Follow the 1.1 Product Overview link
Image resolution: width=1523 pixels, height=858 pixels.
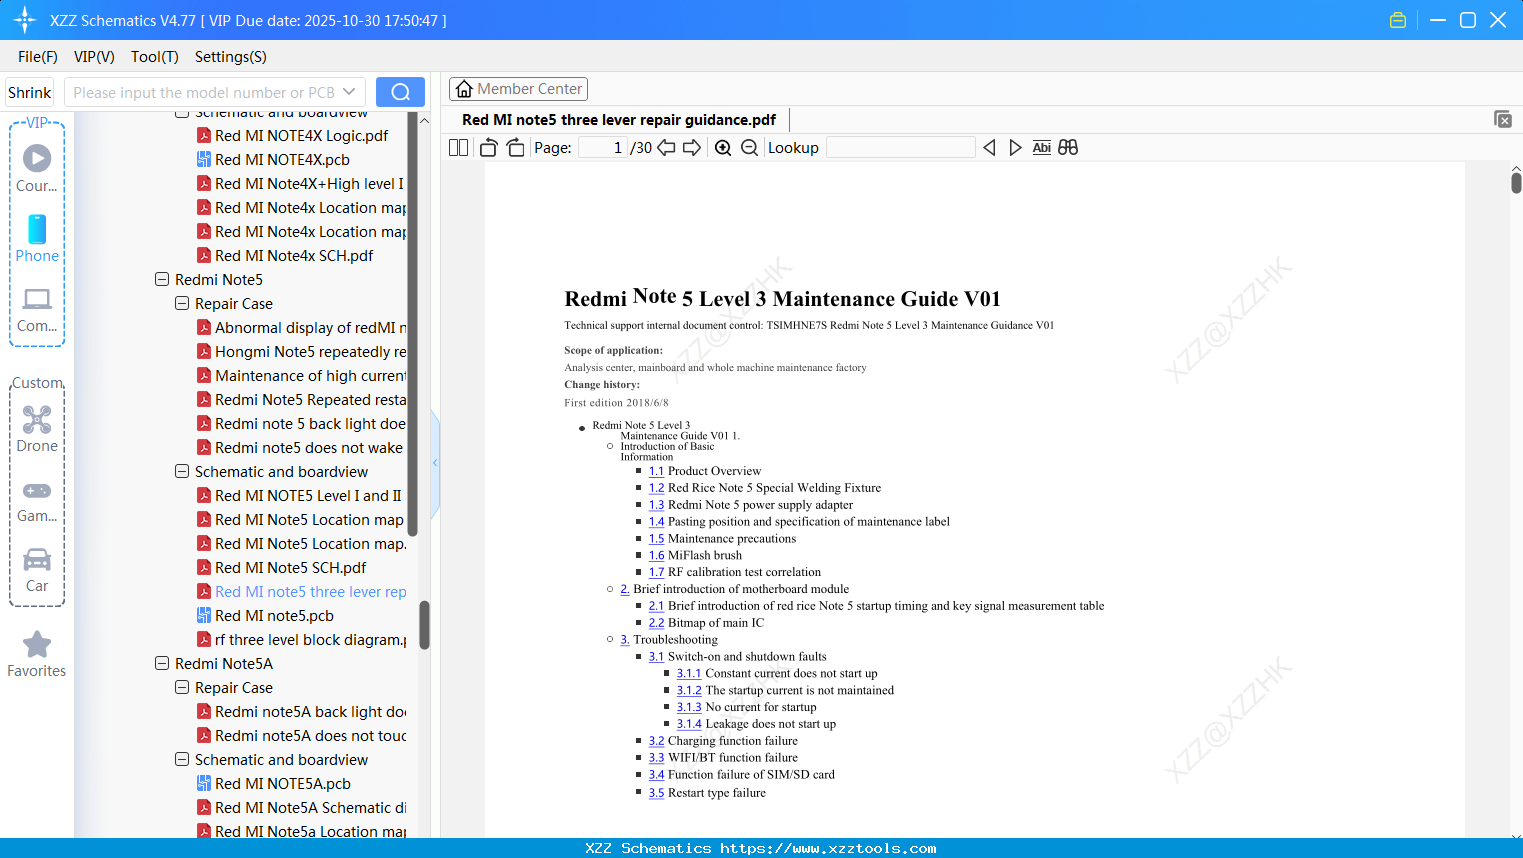(656, 471)
